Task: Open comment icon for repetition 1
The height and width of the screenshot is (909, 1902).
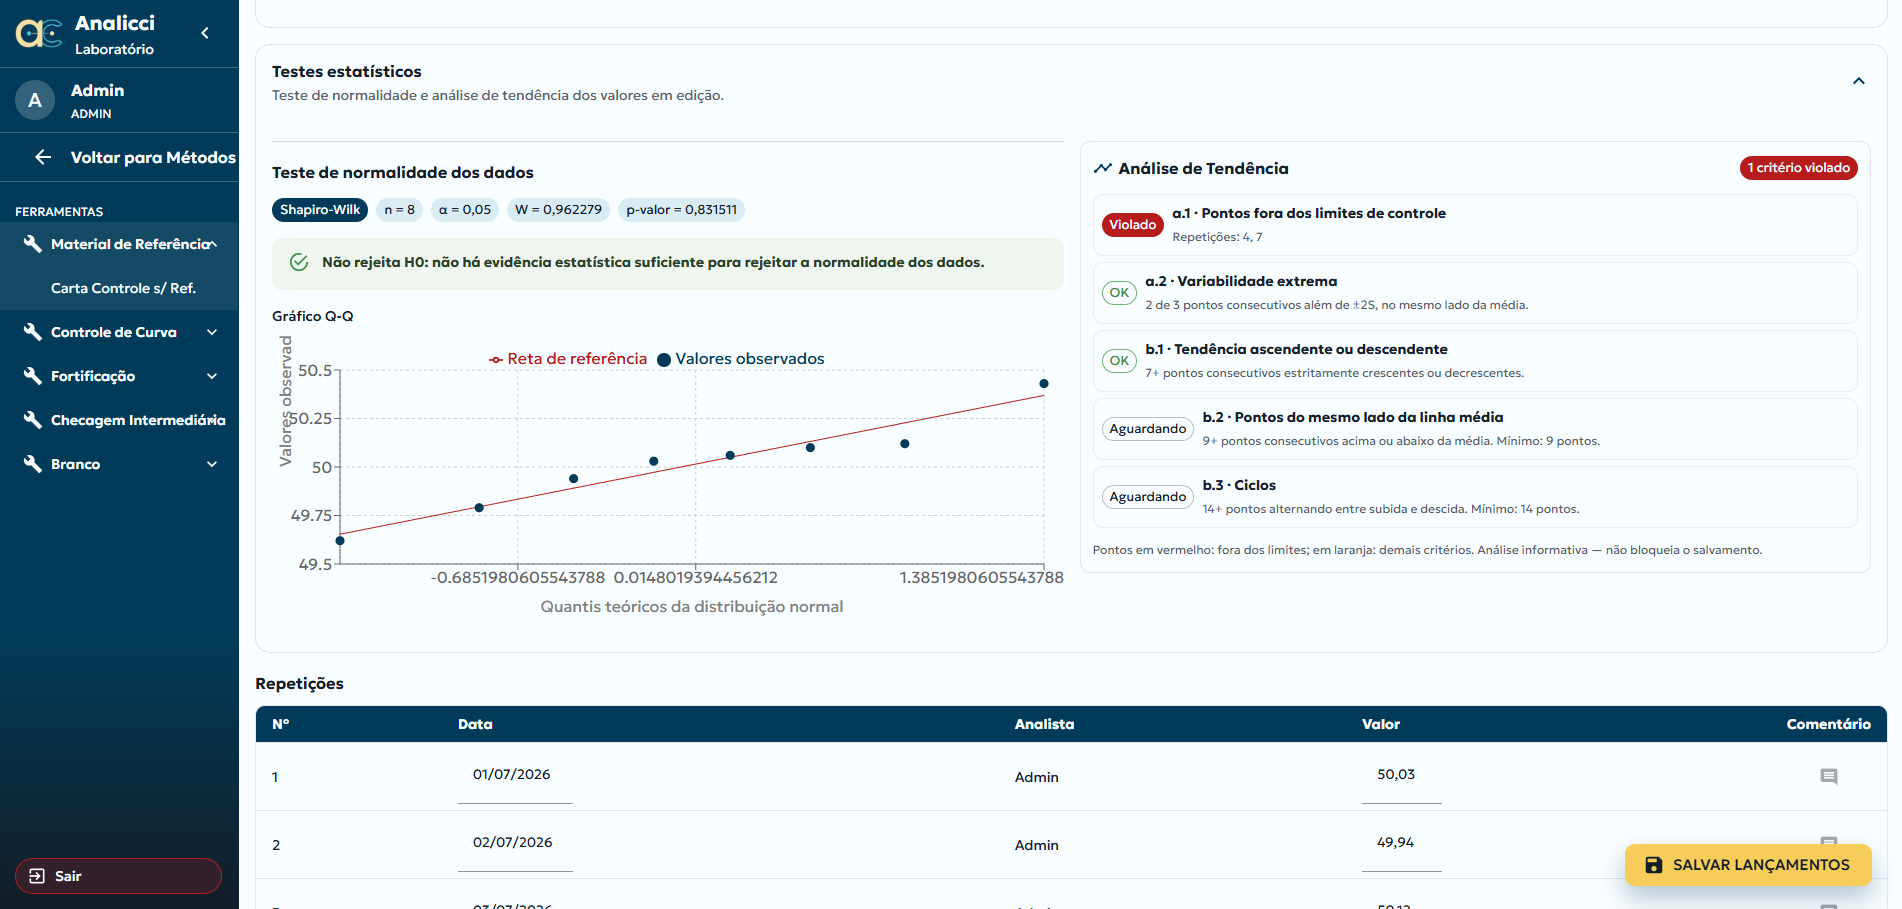Action: tap(1829, 777)
